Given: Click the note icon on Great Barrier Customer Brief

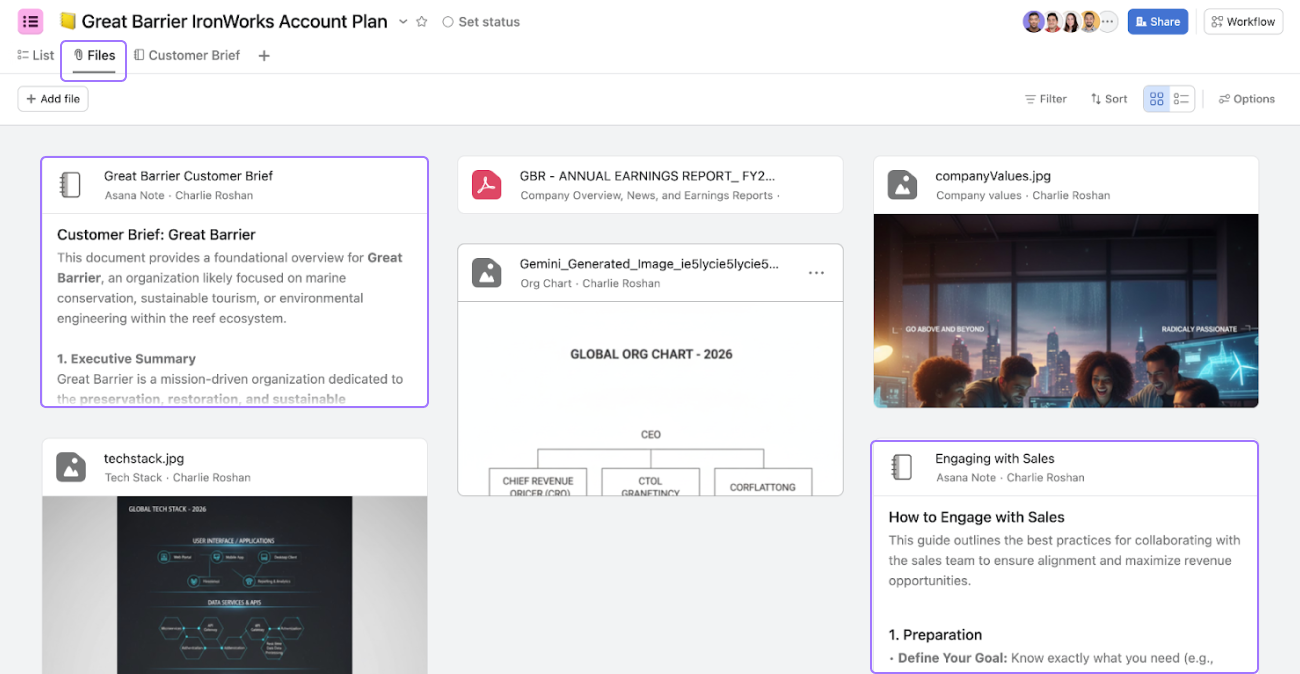Looking at the screenshot, I should [70, 185].
